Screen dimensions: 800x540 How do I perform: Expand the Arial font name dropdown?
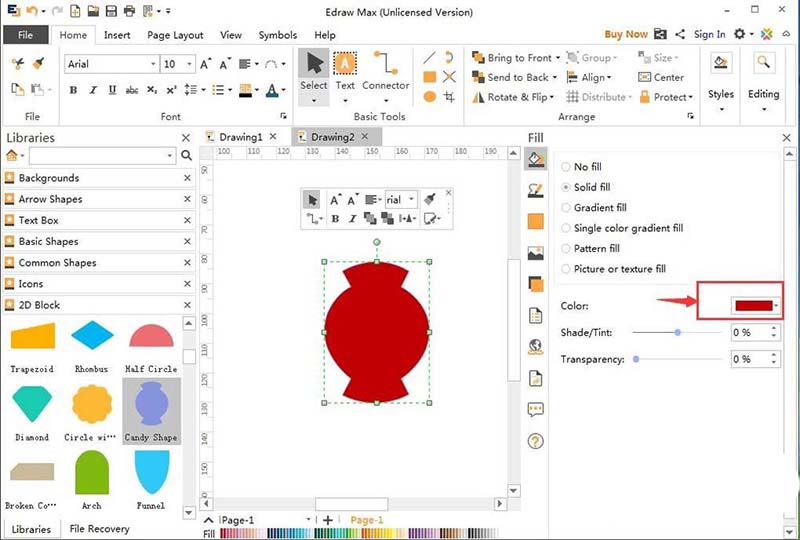point(152,64)
